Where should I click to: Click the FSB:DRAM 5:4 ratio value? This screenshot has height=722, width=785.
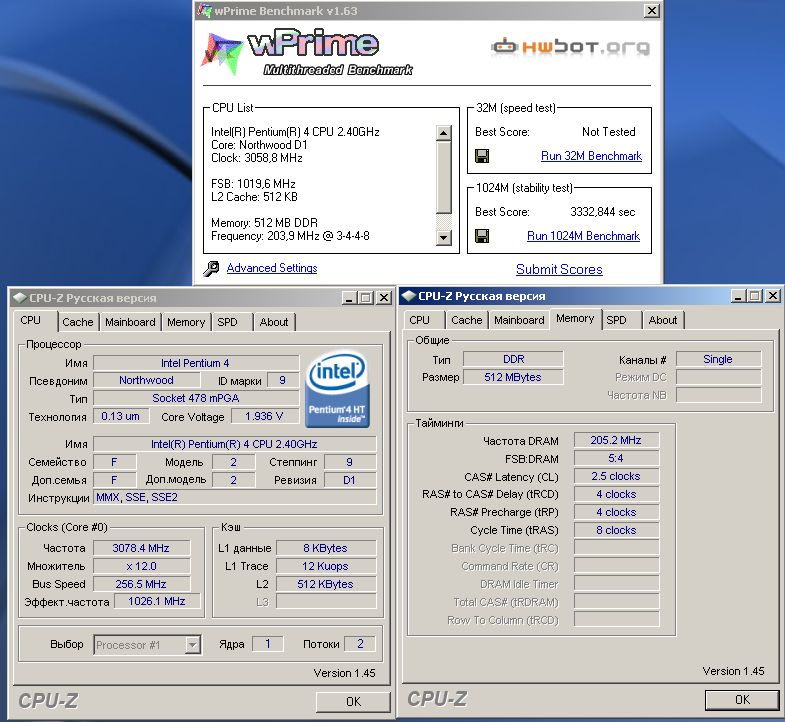(616, 458)
